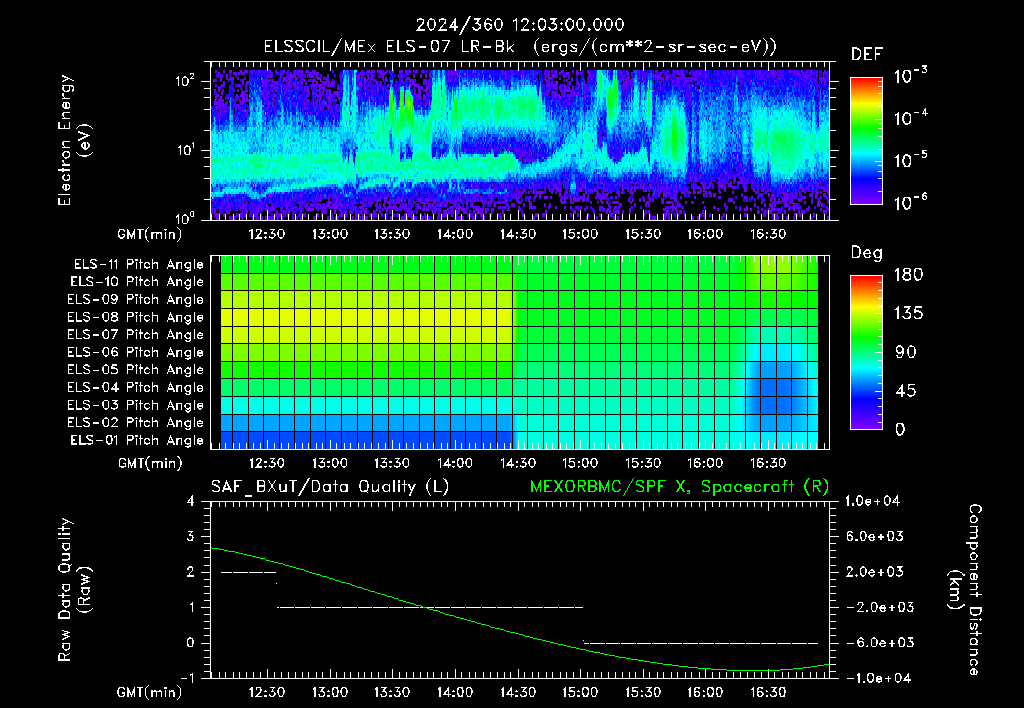Click the 12:30 time label under the spectrogram
The image size is (1024, 708).
tap(266, 234)
